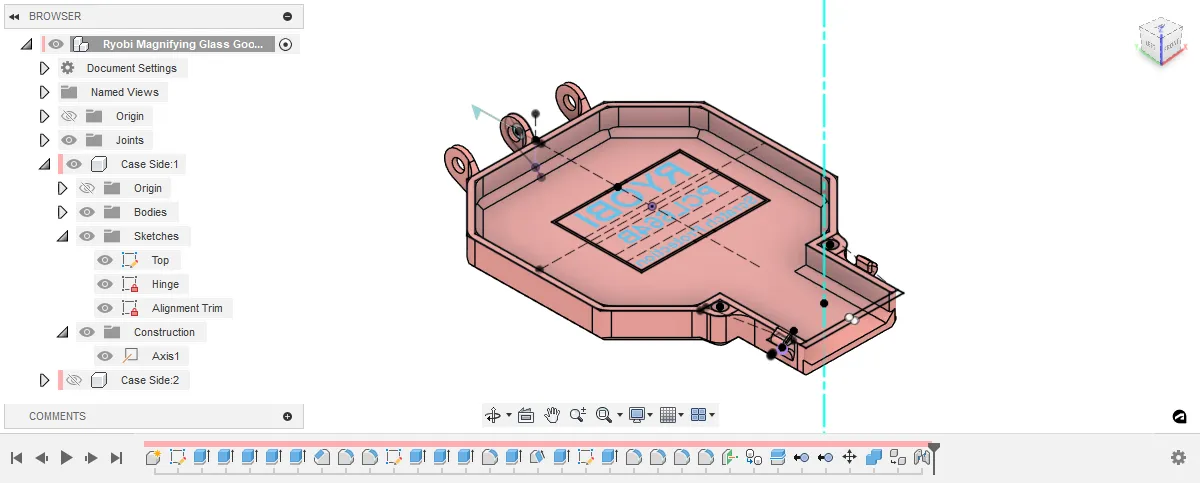Click the BROWSER panel title
The height and width of the screenshot is (483, 1200).
[55, 16]
